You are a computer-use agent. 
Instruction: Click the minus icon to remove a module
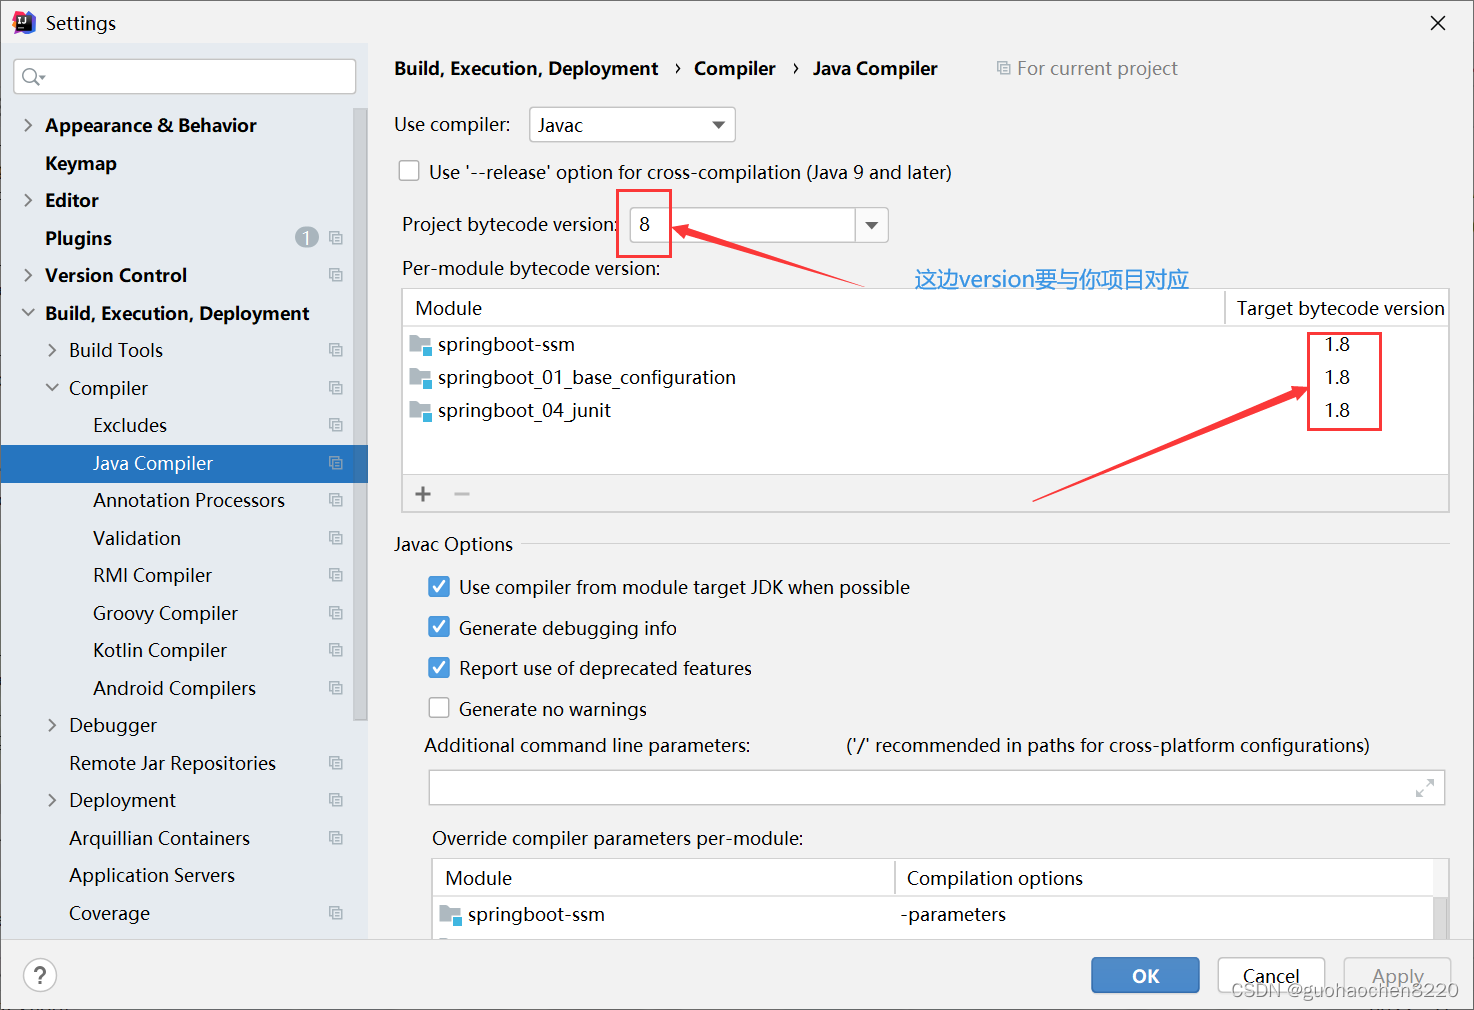[x=462, y=494]
